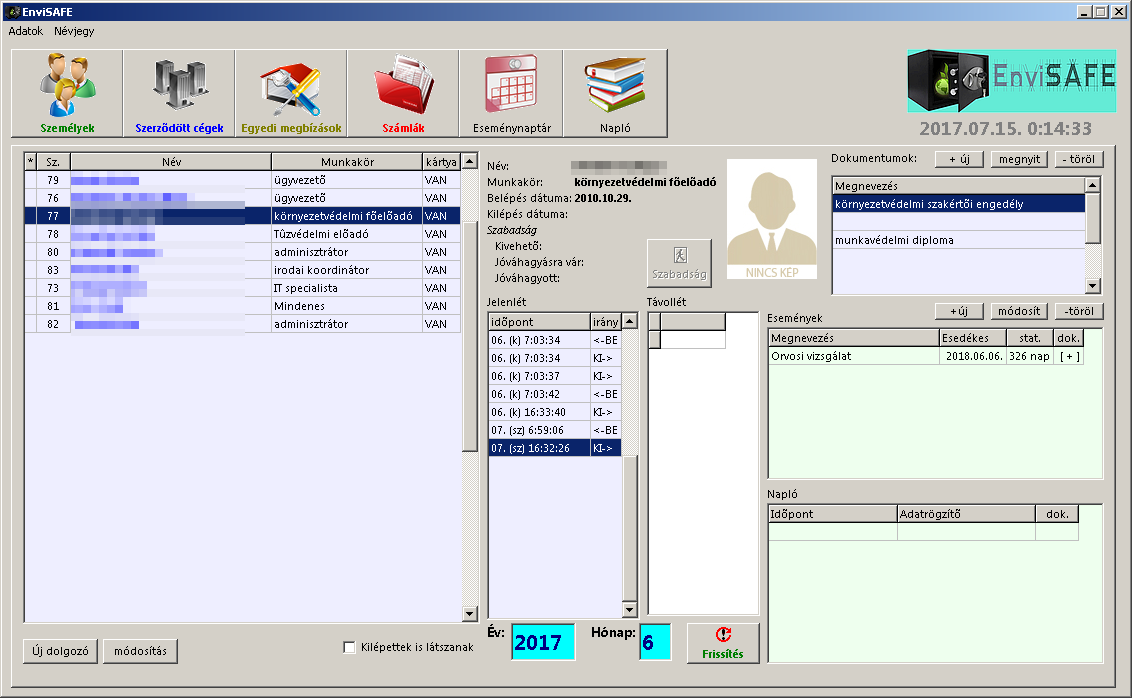Screen dimensions: 1132x698
Task: Click the Hónap value field showing 6
Action: pos(654,642)
